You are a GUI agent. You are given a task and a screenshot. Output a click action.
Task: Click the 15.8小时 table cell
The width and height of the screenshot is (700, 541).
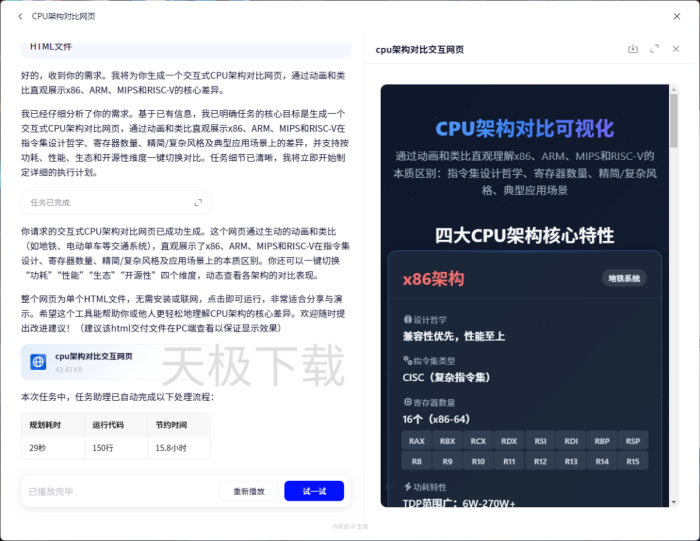click(179, 447)
